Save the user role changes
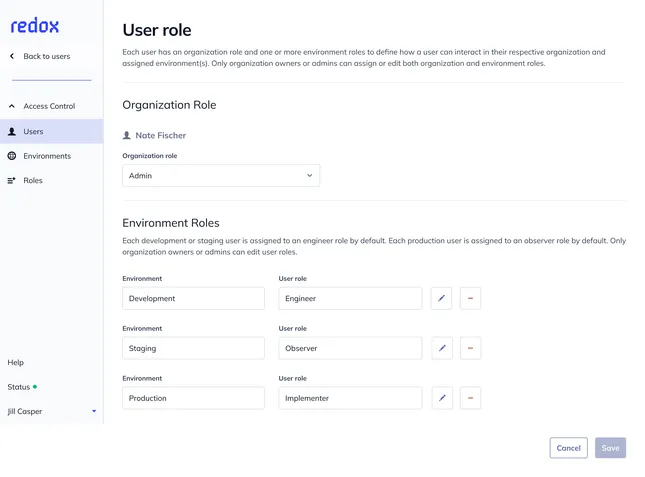Viewport: 645px width, 477px height. (x=610, y=448)
